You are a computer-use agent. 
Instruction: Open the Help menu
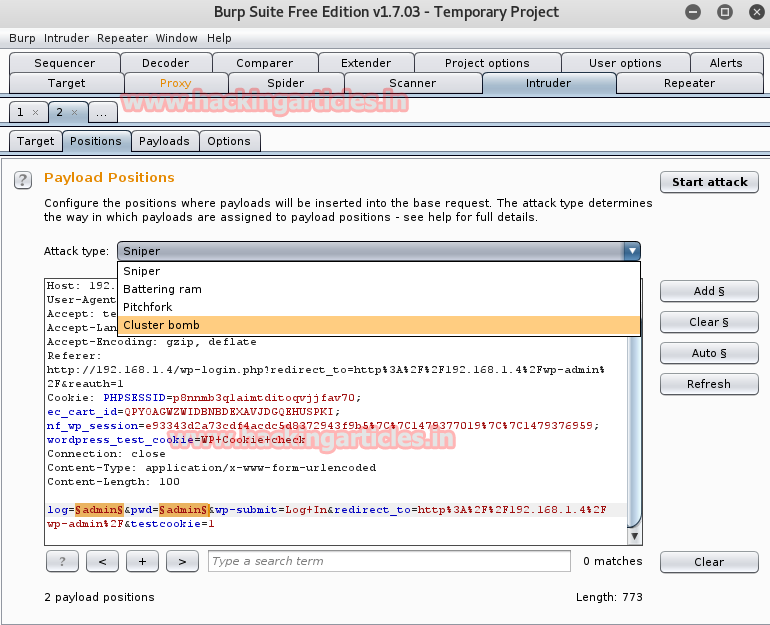click(219, 38)
